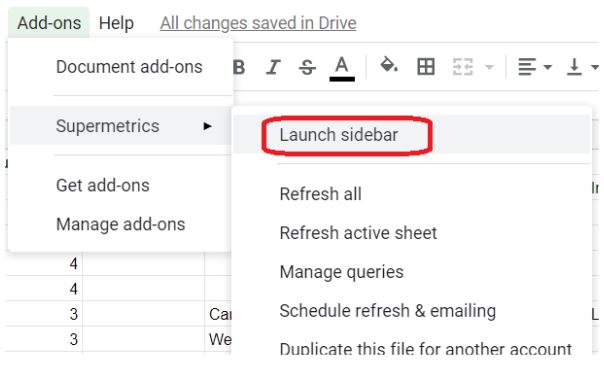Viewport: 604px width, 366px height.
Task: Open the fill color bucket tool
Action: (x=389, y=65)
